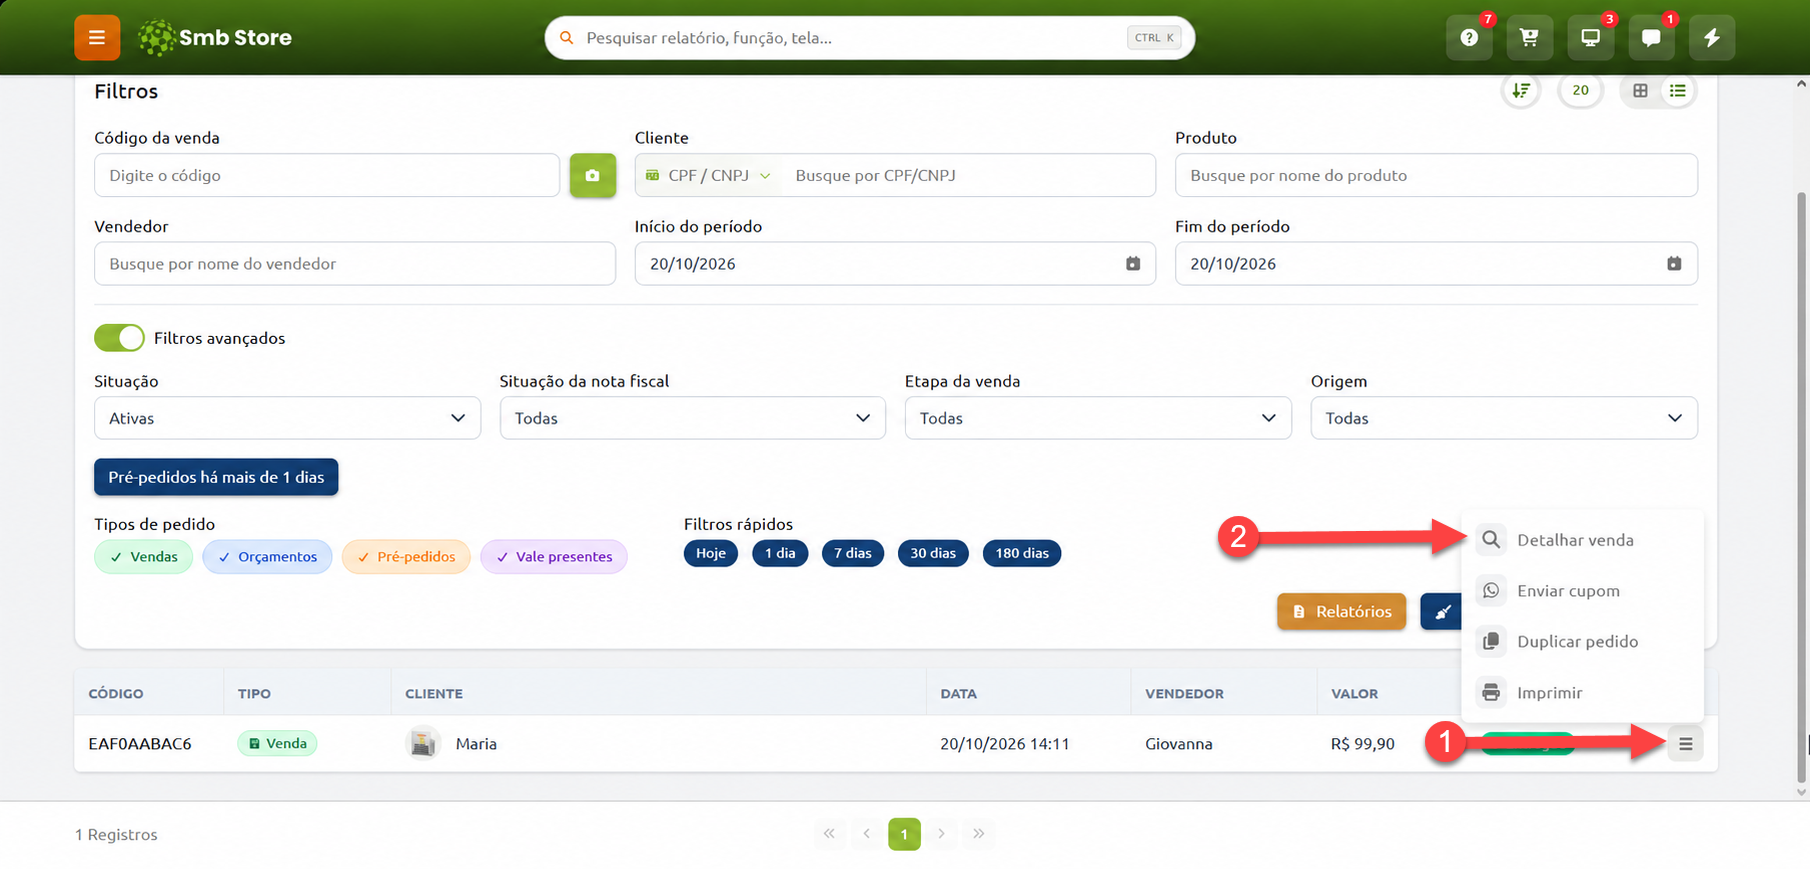Screen dimensions: 1810x869
Task: Open the chat messages icon
Action: 1651,38
